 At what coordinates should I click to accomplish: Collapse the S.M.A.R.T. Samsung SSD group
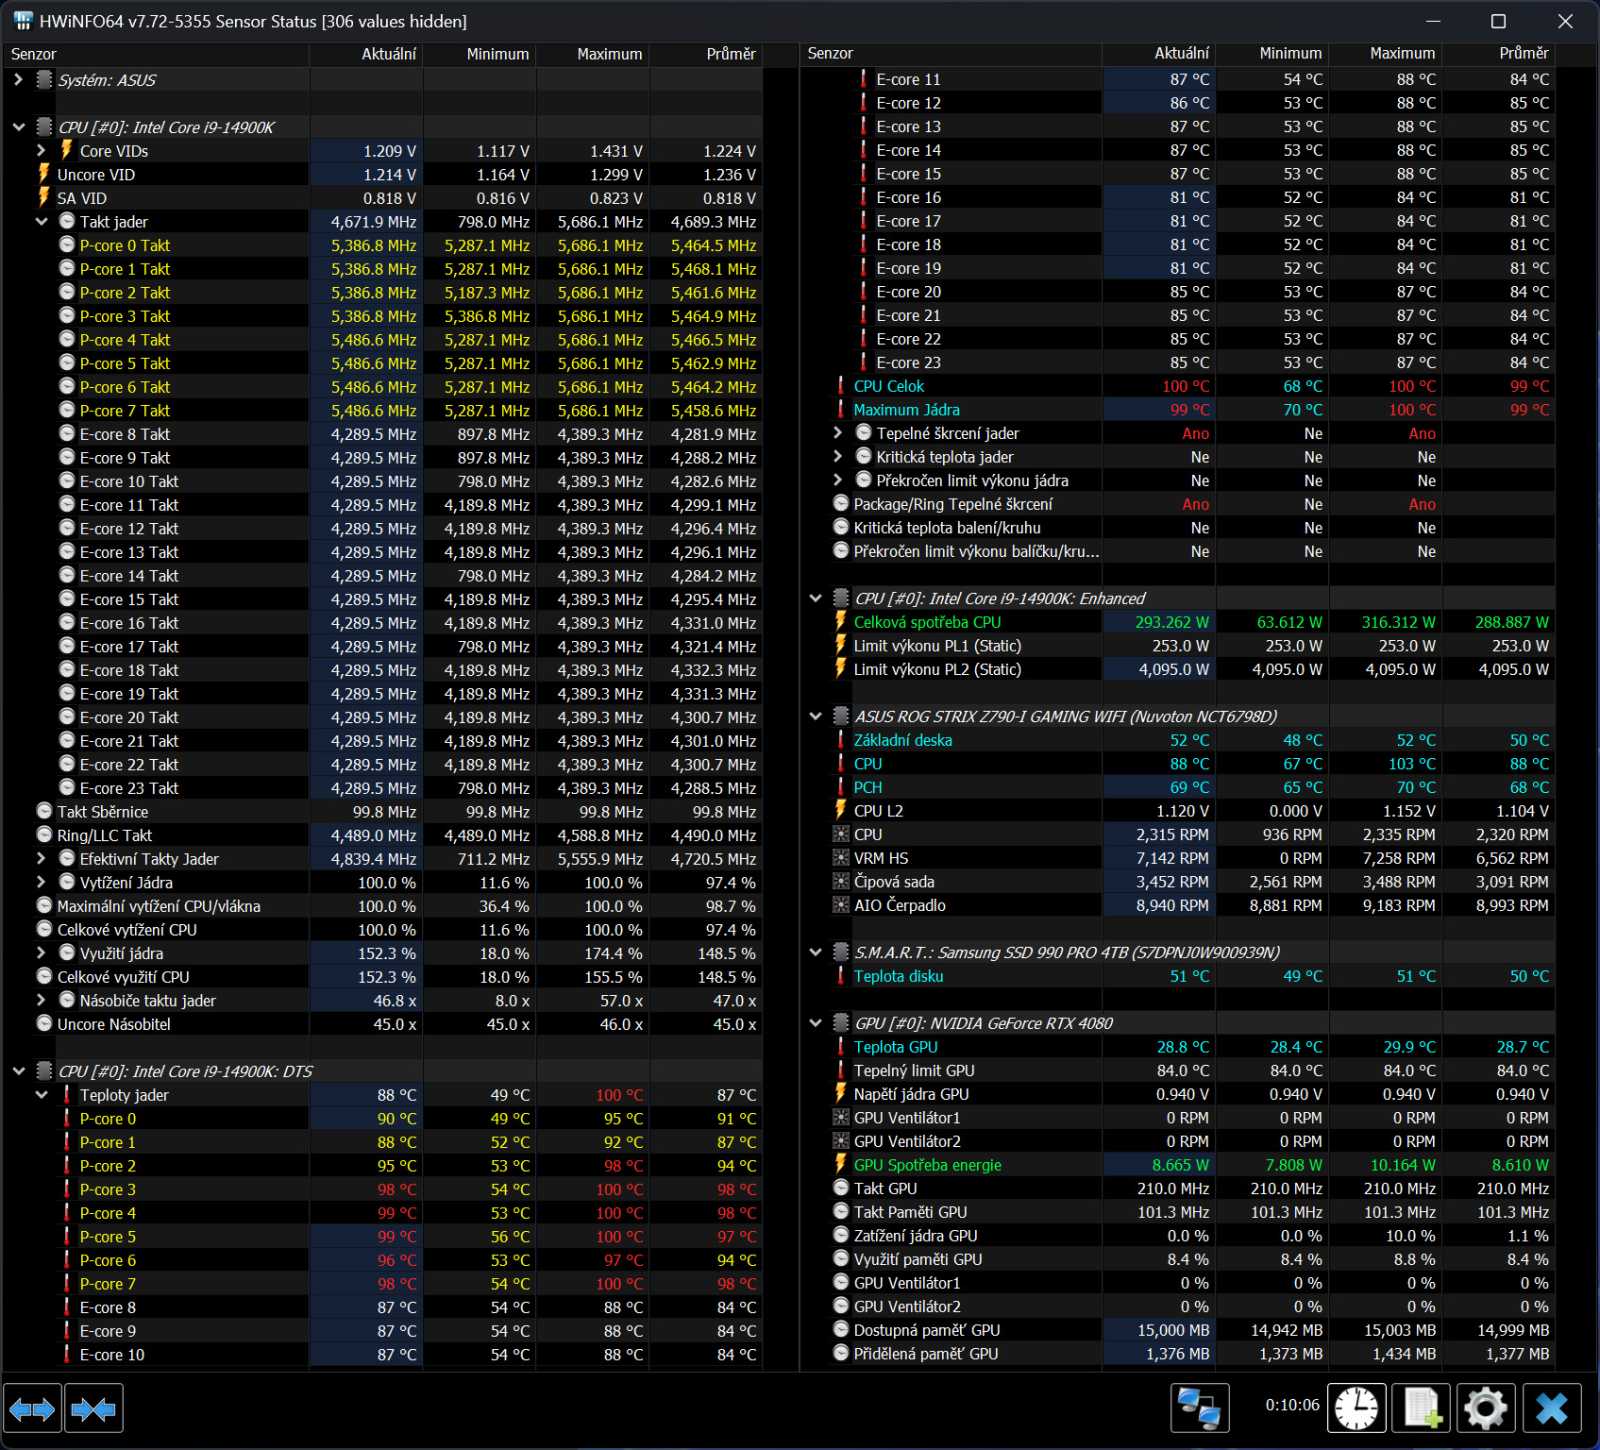(815, 952)
